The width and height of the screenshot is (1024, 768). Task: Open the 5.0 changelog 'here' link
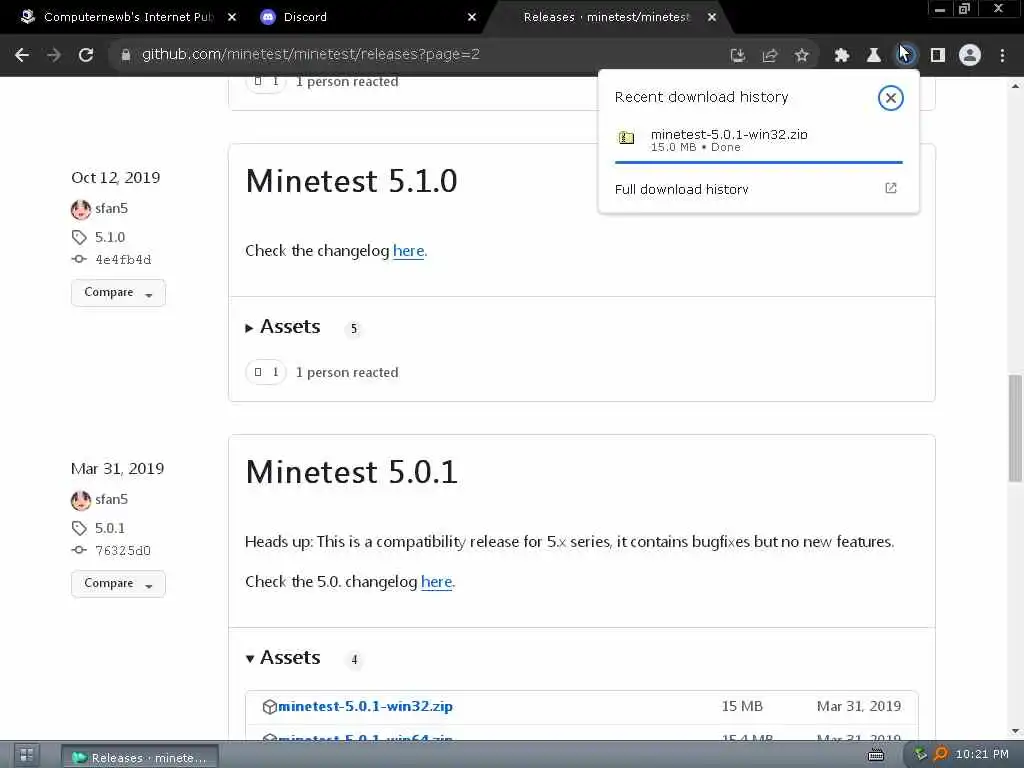[436, 582]
